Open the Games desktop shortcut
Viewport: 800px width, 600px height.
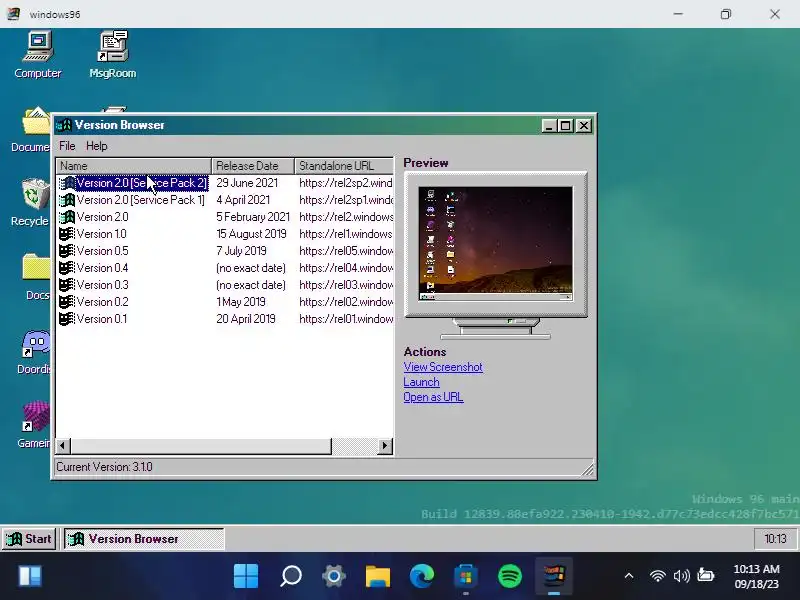pyautogui.click(x=34, y=424)
